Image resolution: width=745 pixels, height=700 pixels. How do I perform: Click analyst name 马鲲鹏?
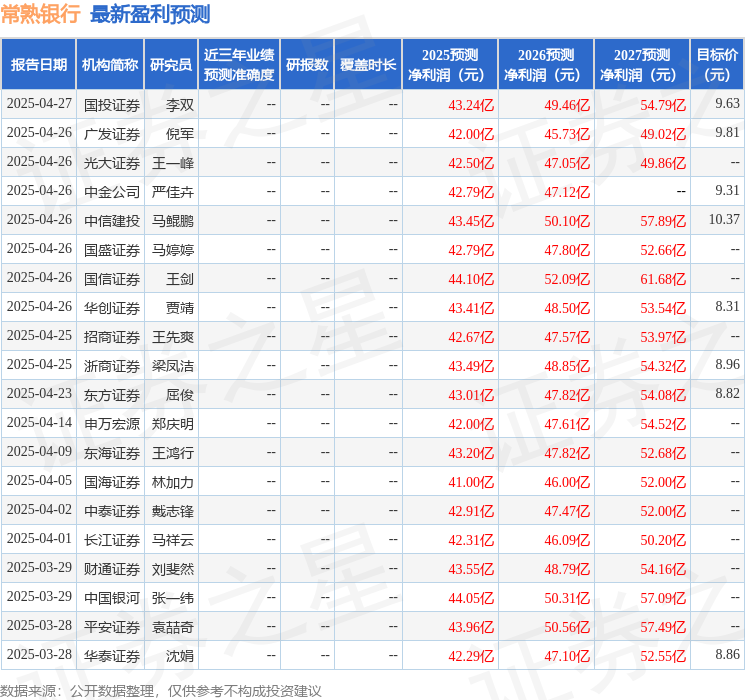coord(172,221)
